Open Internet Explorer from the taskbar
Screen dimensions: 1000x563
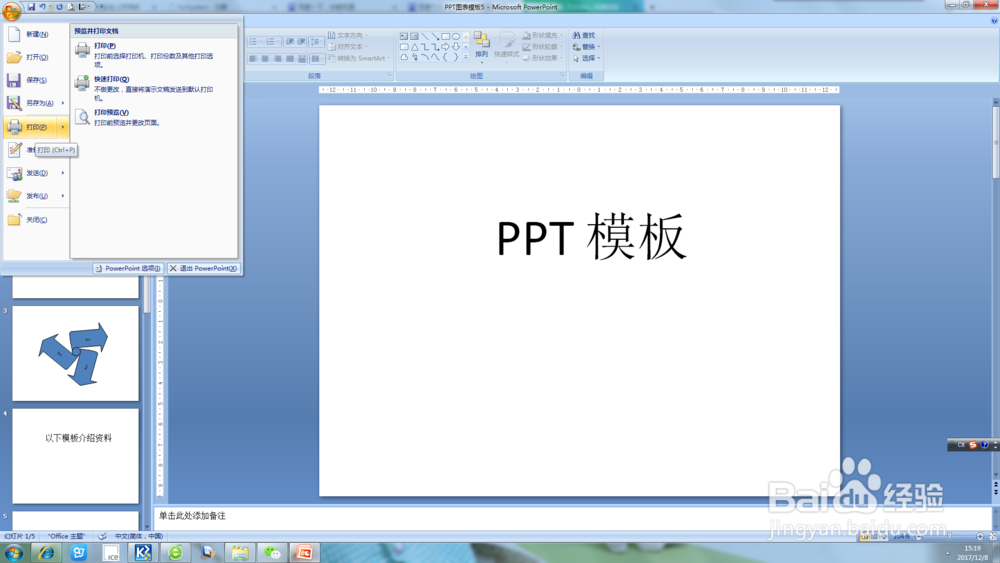(46, 552)
